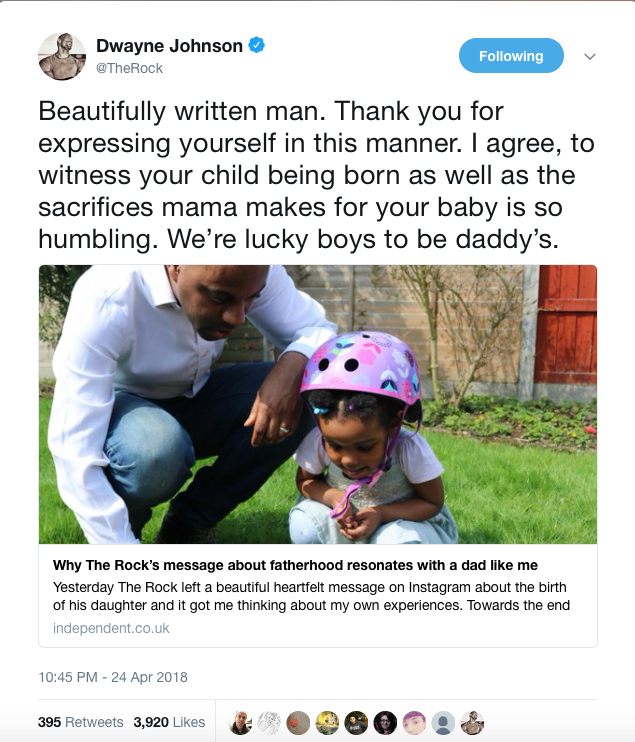Click the gray default-silhouette liker avatar
635x742 pixels.
point(443,722)
